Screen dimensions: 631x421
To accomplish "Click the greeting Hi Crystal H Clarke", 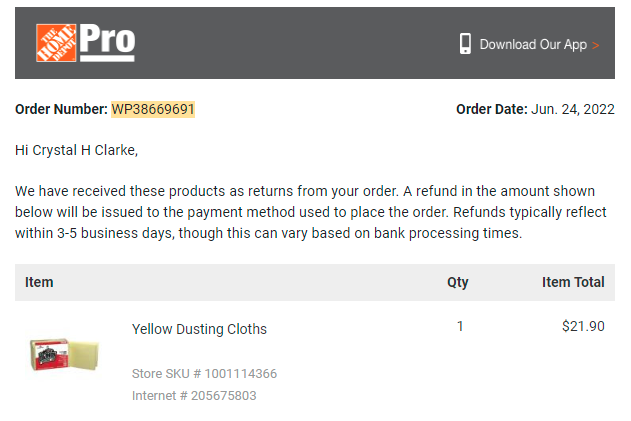I will tap(76, 150).
